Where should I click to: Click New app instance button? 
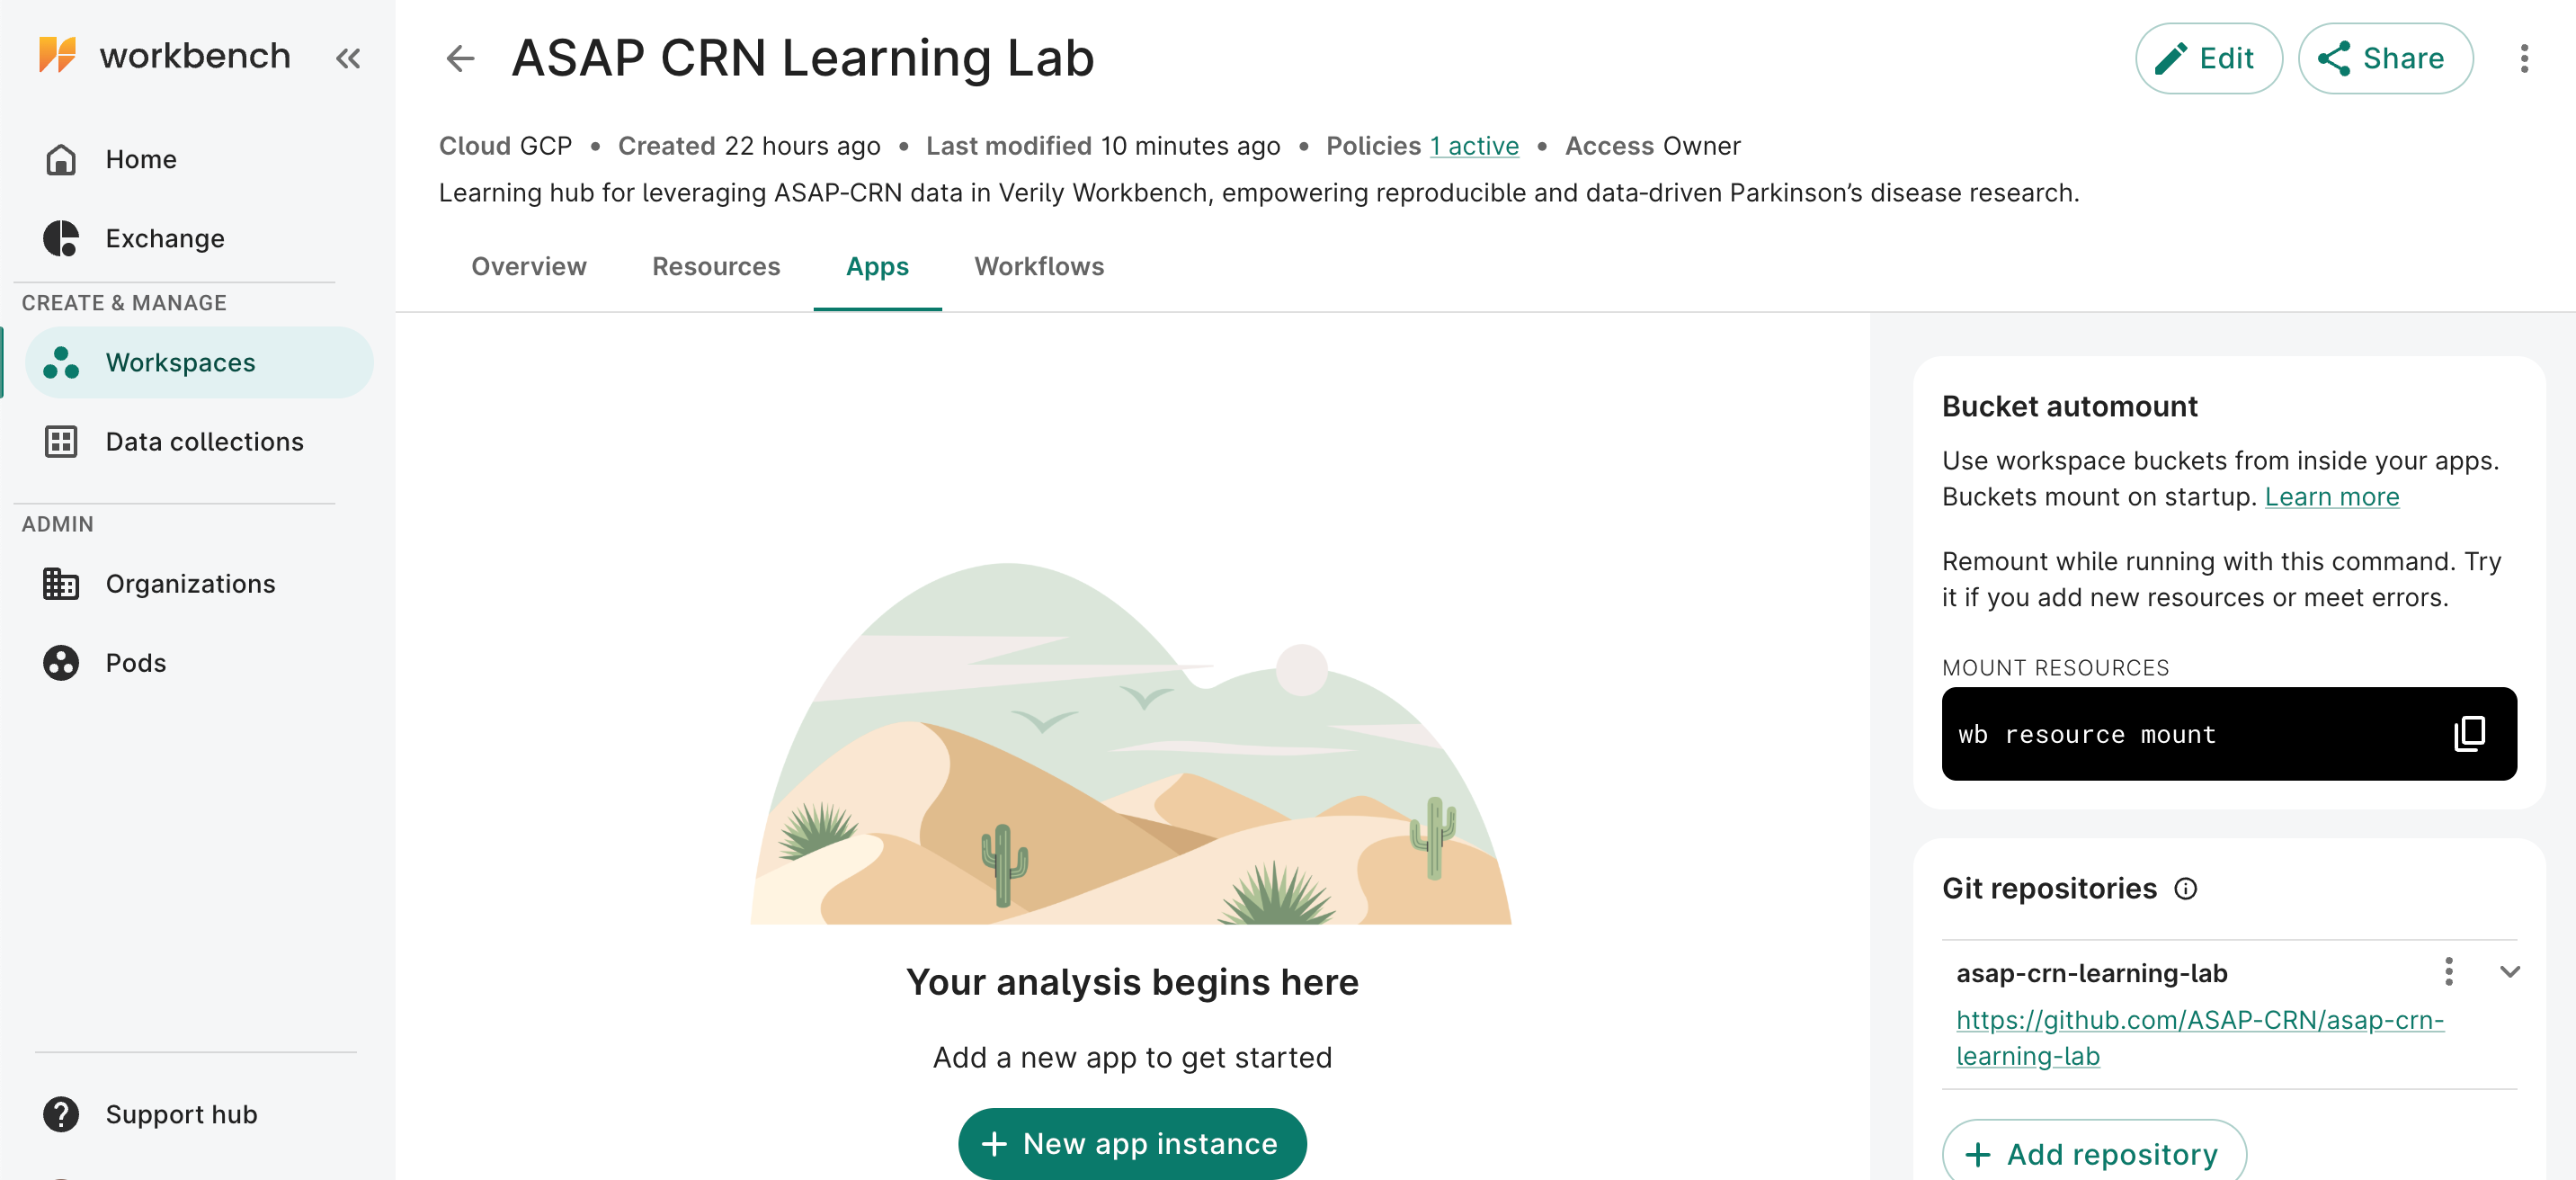1131,1143
